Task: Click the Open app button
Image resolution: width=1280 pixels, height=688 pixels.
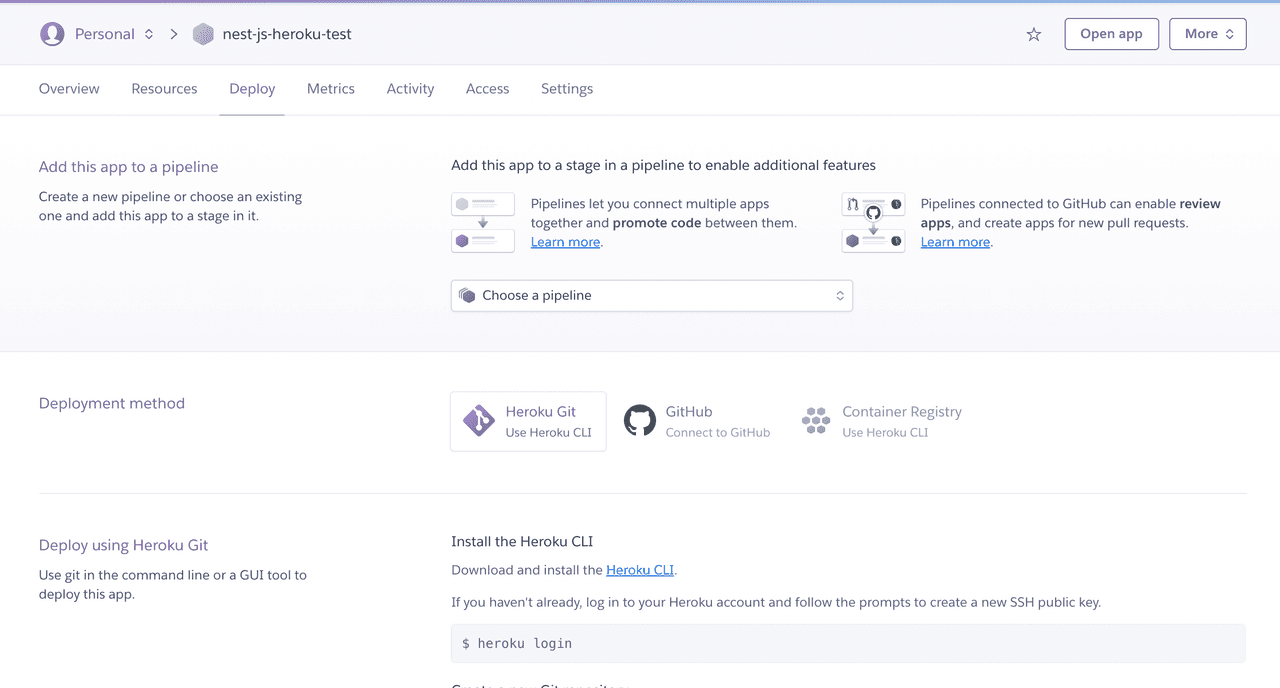Action: tap(1111, 34)
